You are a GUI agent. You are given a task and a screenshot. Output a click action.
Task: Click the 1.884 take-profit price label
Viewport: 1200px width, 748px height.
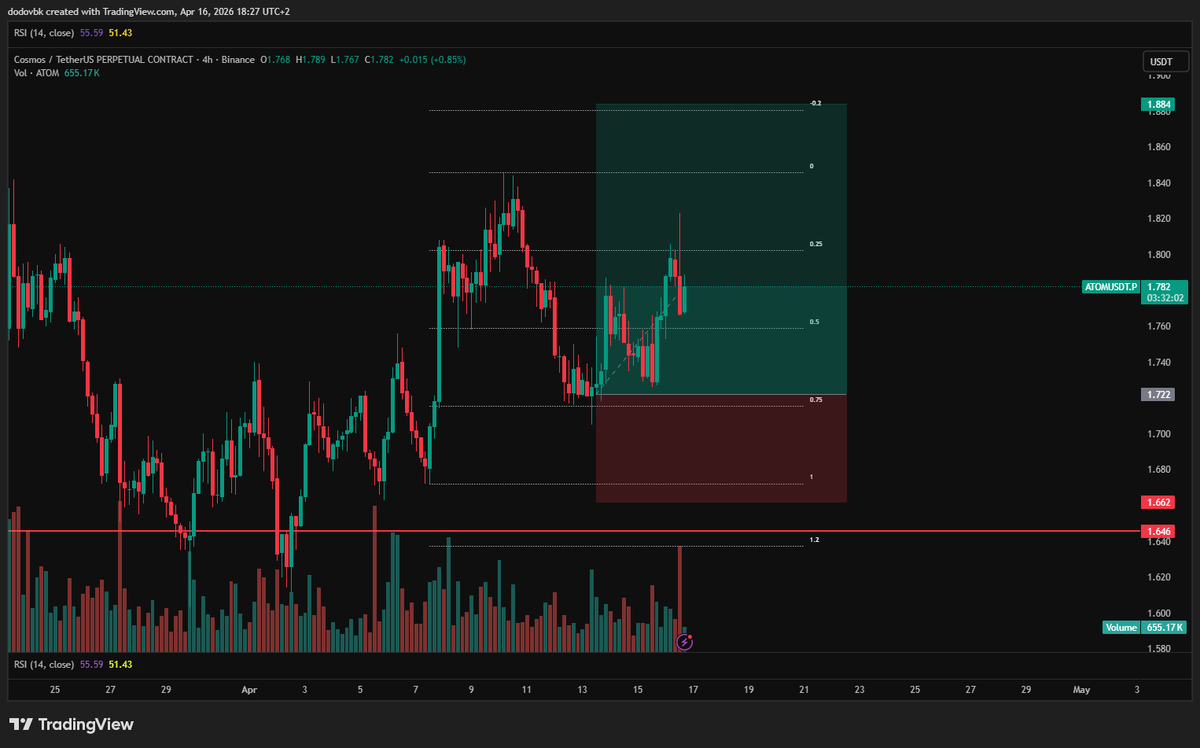click(1160, 104)
